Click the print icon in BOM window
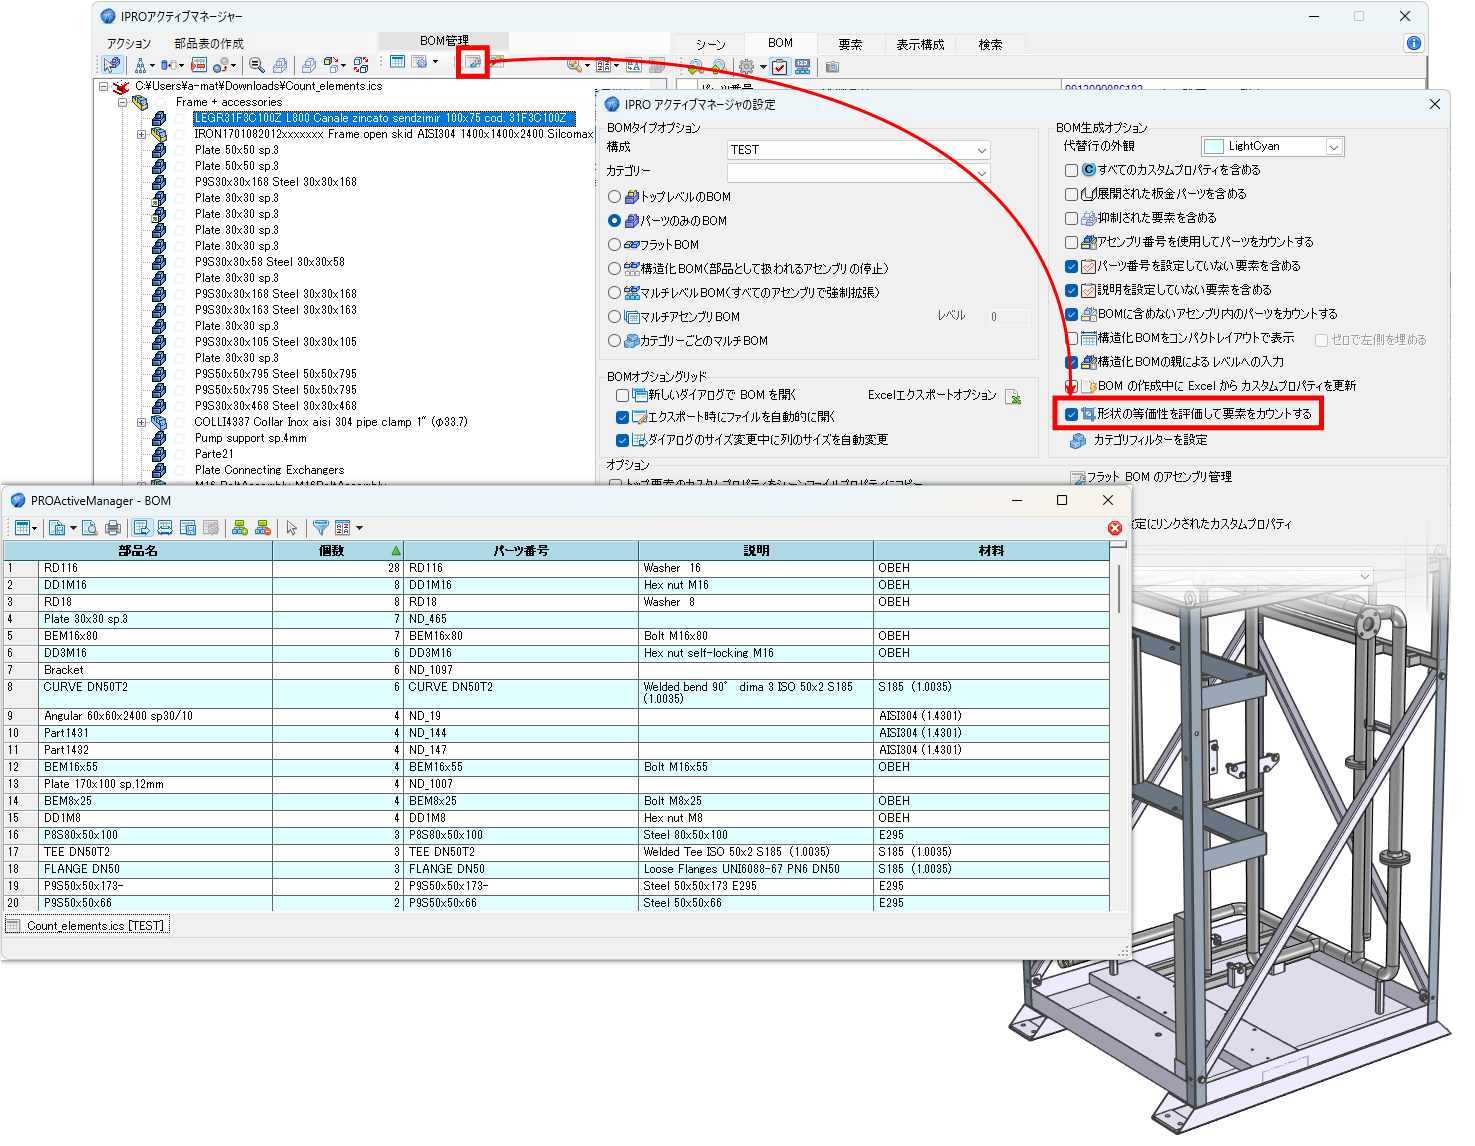This screenshot has width=1475, height=1146. pos(113,528)
